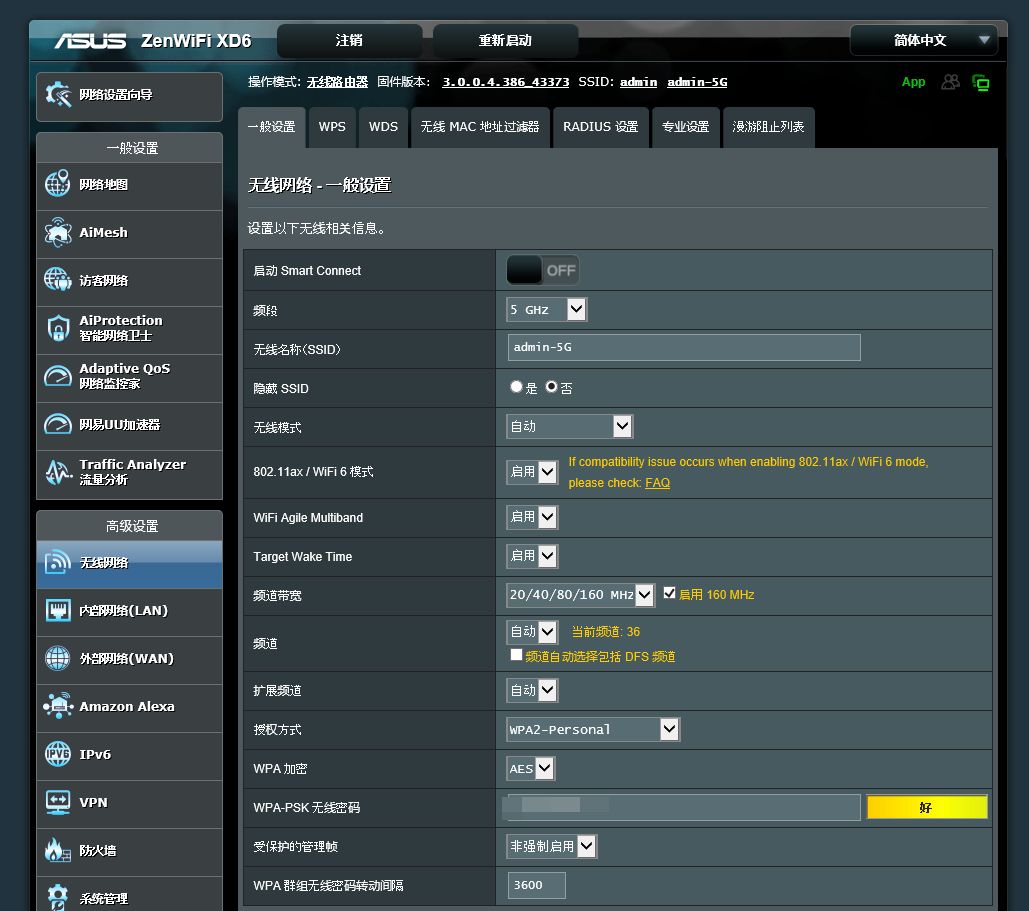
Task: Click the admin SSID link in header
Action: point(639,82)
